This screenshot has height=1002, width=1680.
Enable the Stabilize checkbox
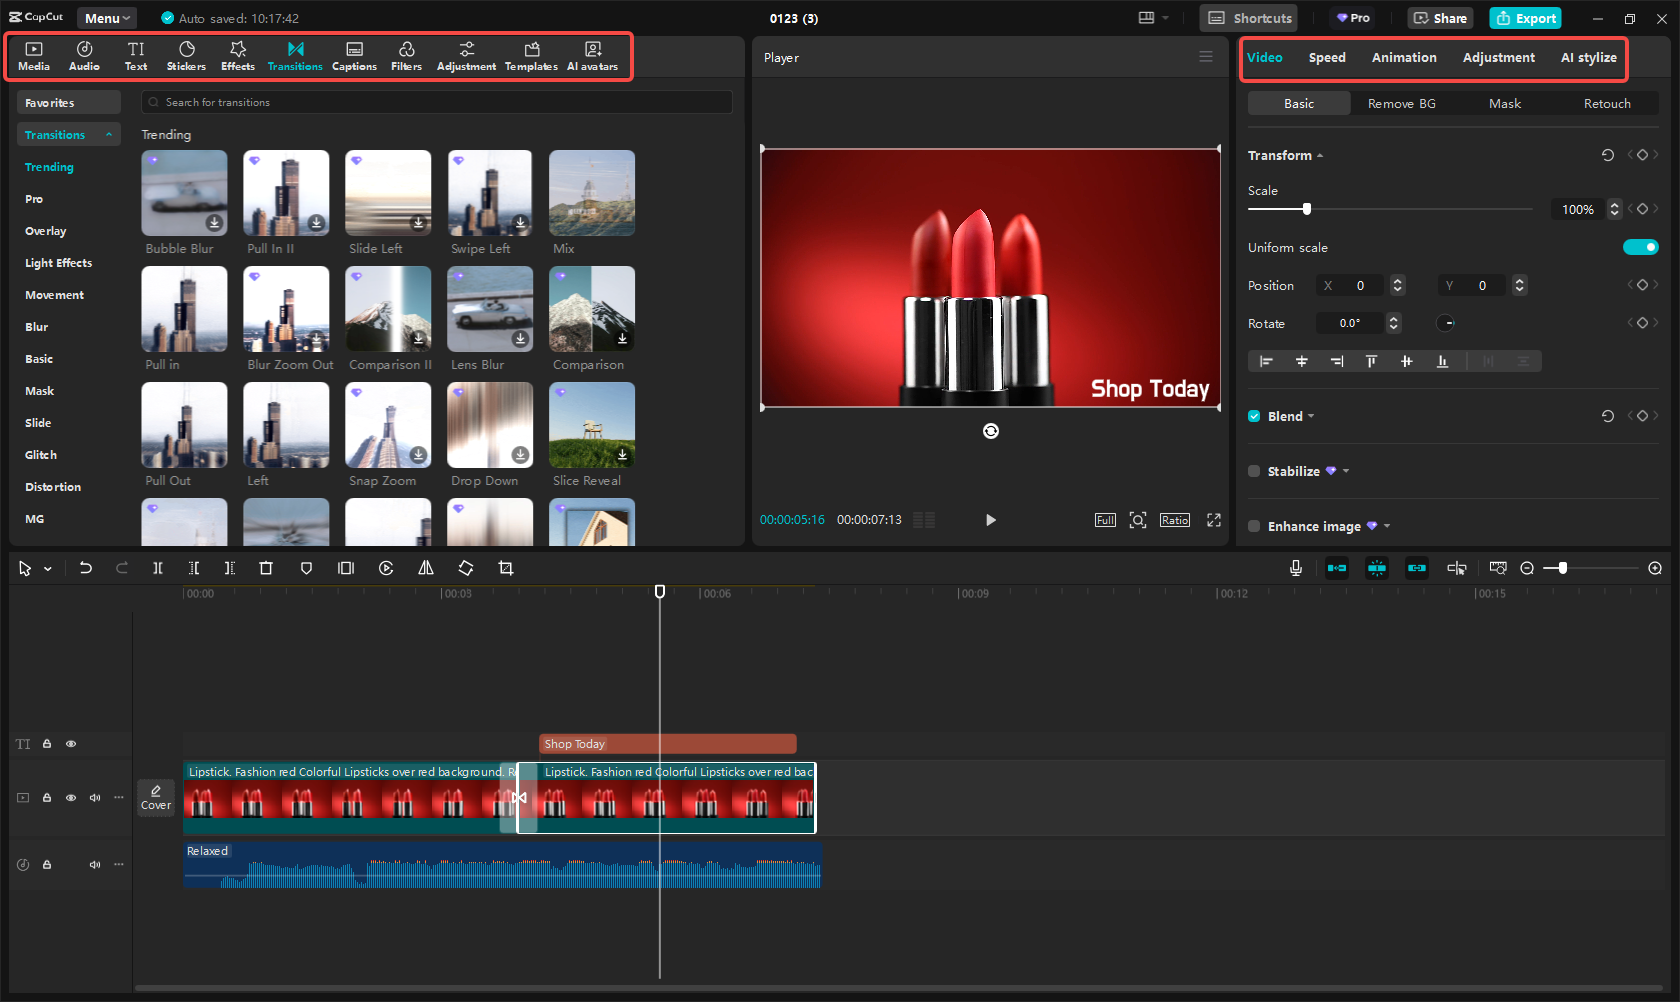pos(1254,470)
